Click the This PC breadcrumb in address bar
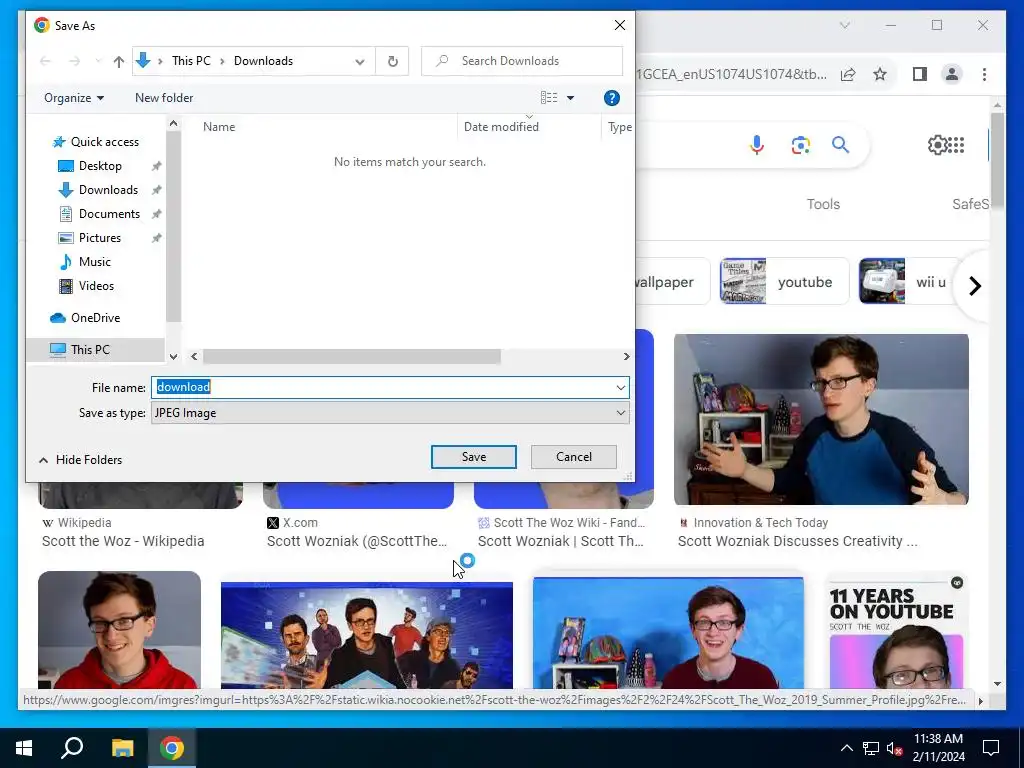Image resolution: width=1024 pixels, height=768 pixels. (x=191, y=61)
